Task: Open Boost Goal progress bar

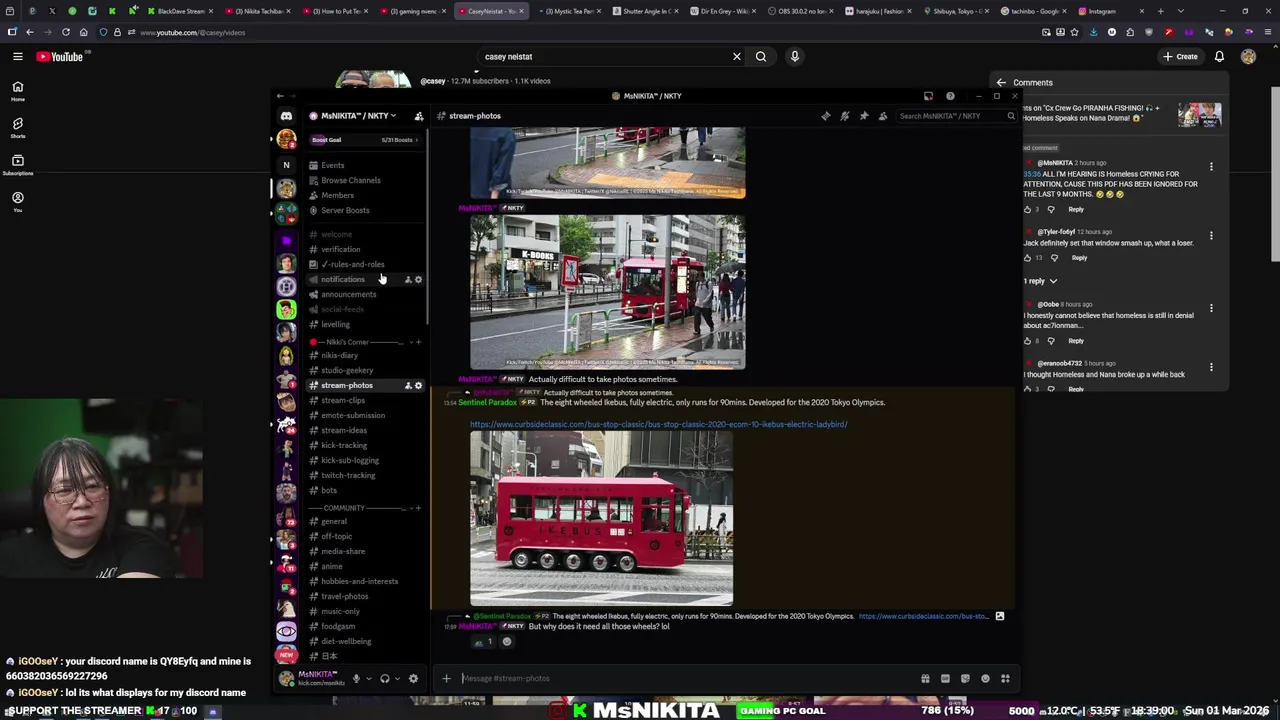Action: pyautogui.click(x=364, y=140)
